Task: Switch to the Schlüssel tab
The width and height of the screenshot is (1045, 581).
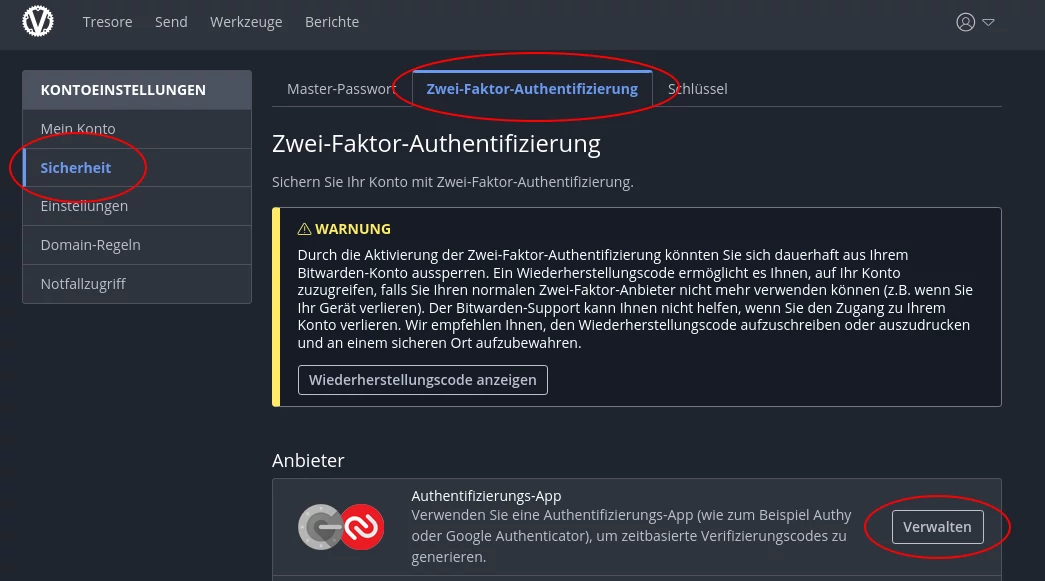Action: [x=697, y=89]
